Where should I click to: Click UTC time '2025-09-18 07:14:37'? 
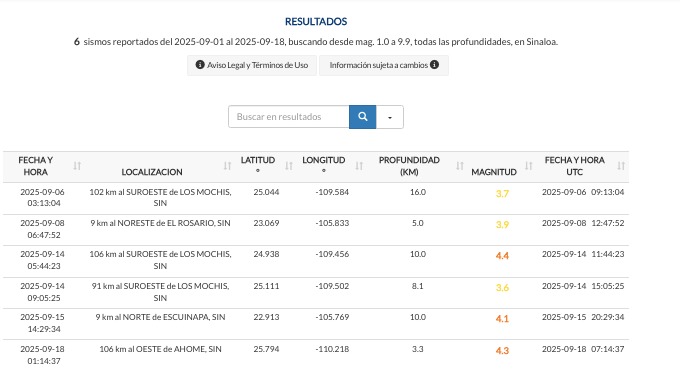pyautogui.click(x=583, y=349)
